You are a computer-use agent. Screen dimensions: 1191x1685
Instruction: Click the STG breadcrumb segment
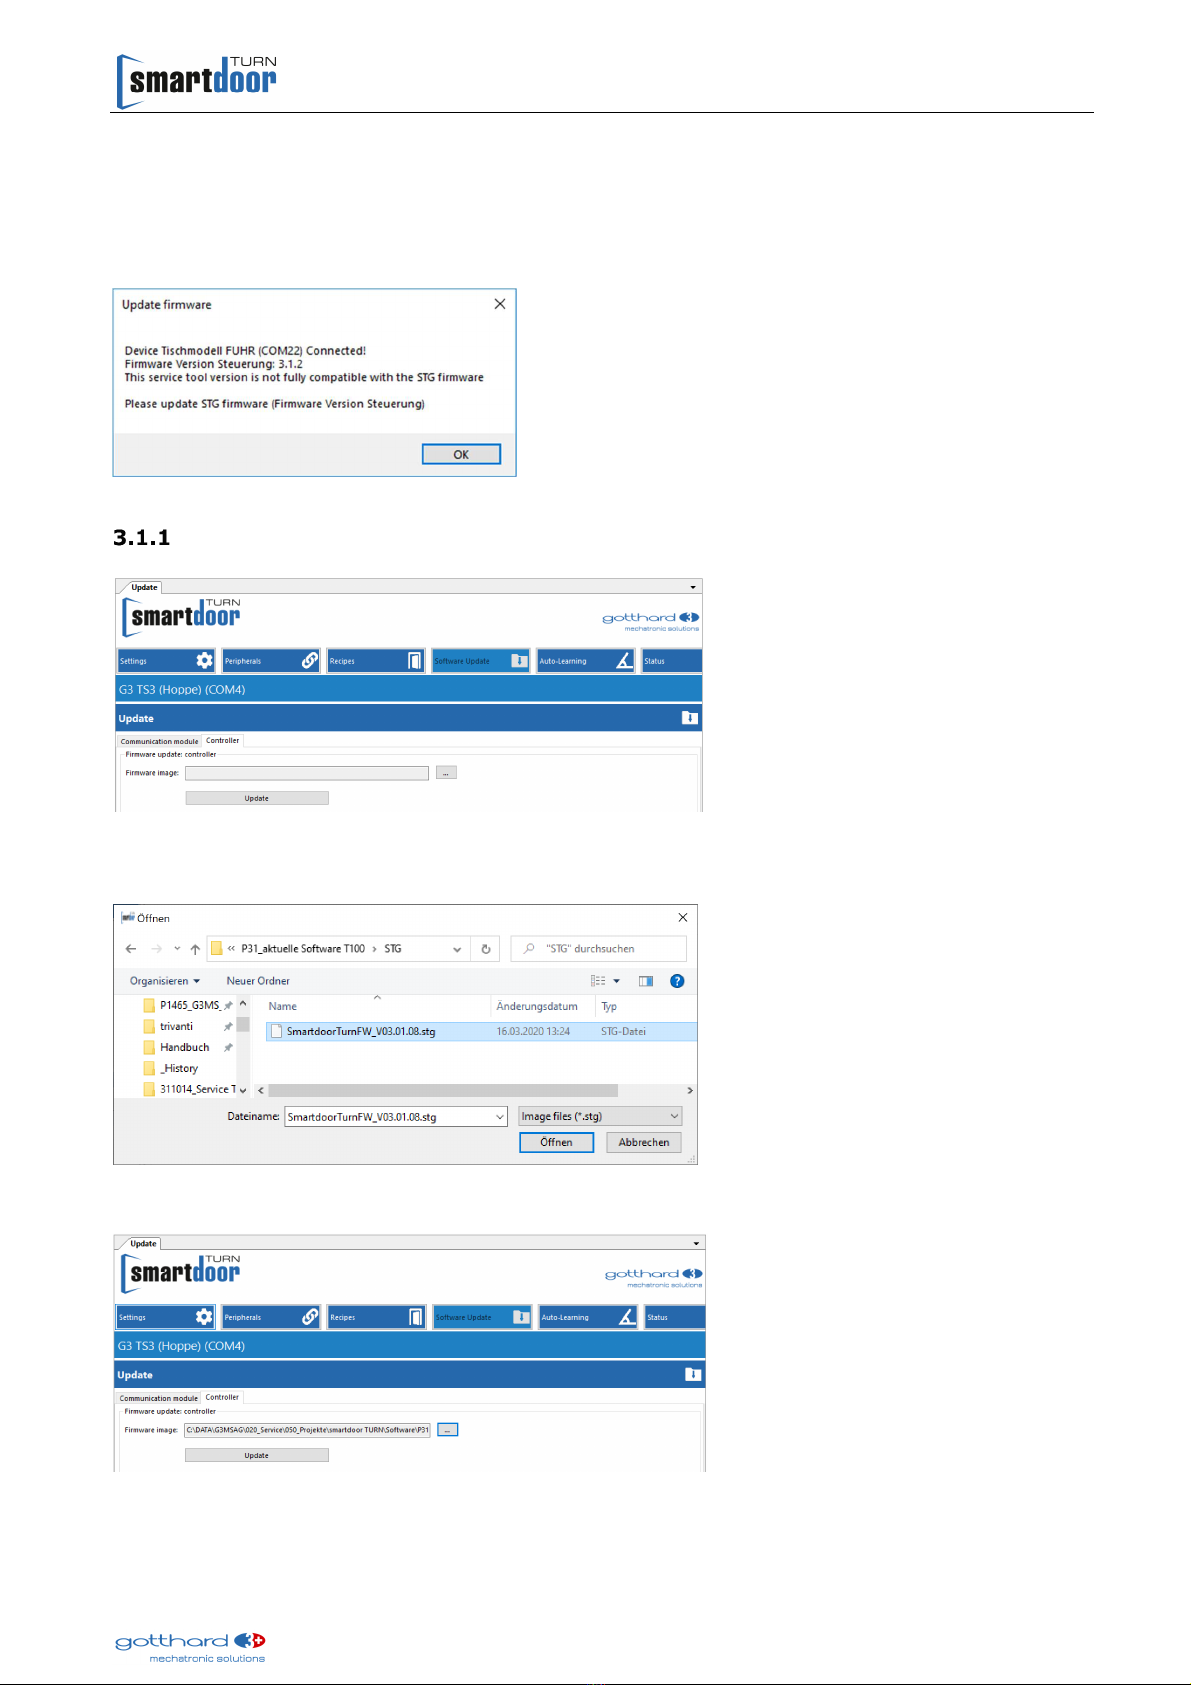tap(393, 949)
